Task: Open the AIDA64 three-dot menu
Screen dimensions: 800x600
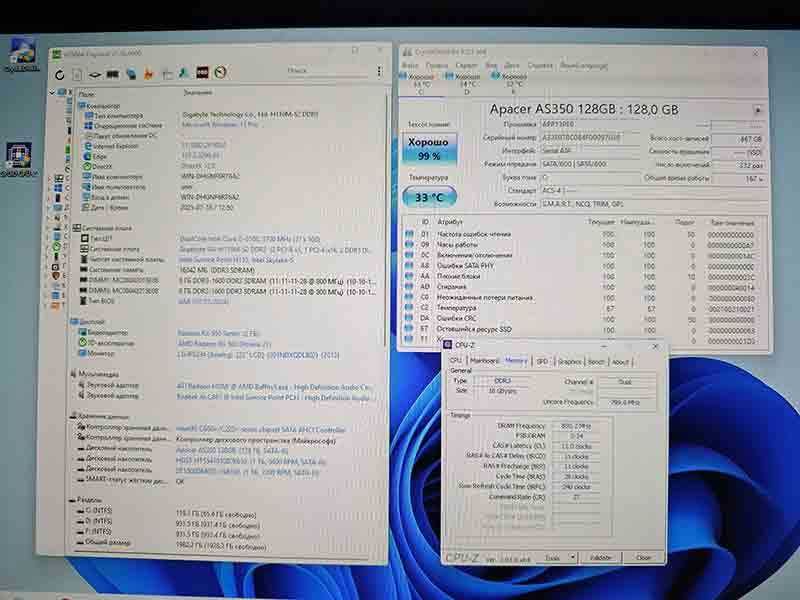Action: (379, 71)
